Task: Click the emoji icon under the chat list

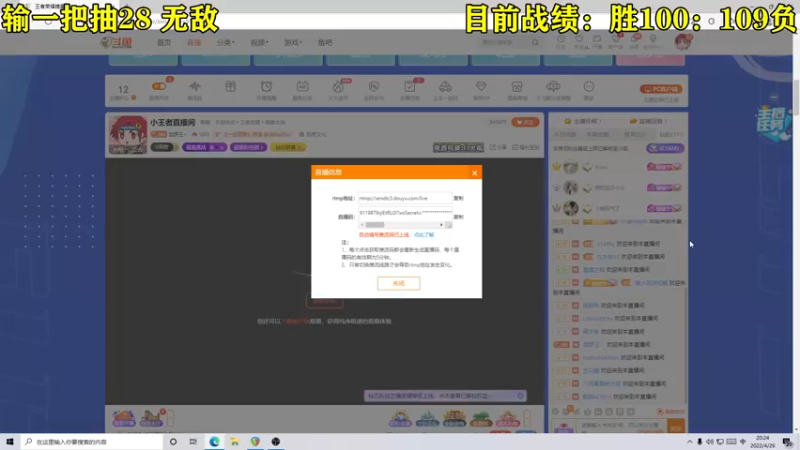Action: click(x=556, y=411)
